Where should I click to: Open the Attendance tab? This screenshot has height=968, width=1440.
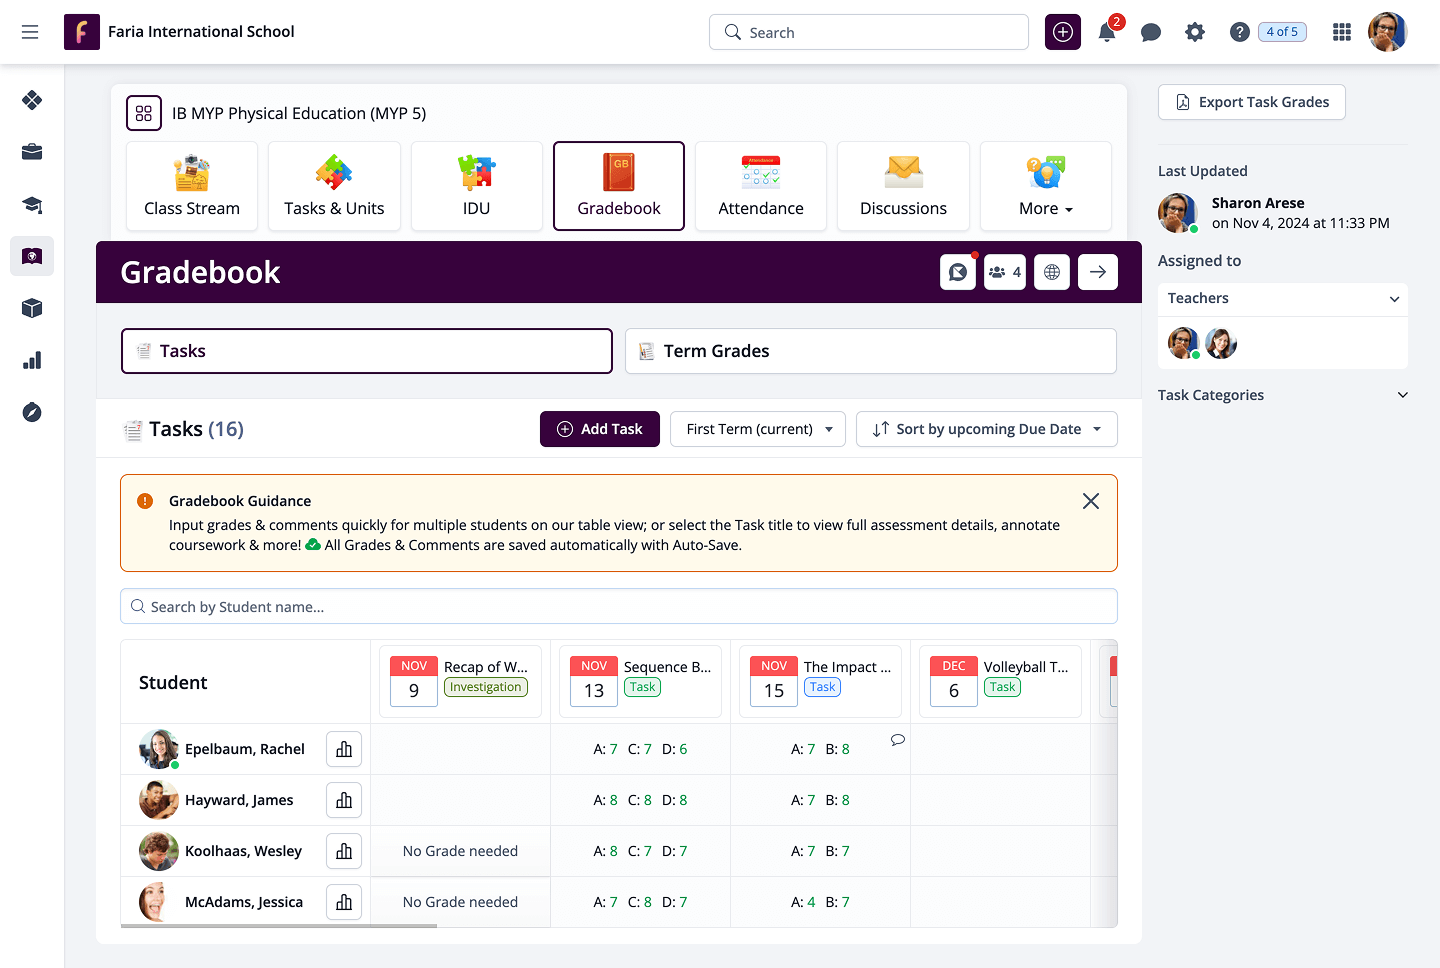point(760,186)
